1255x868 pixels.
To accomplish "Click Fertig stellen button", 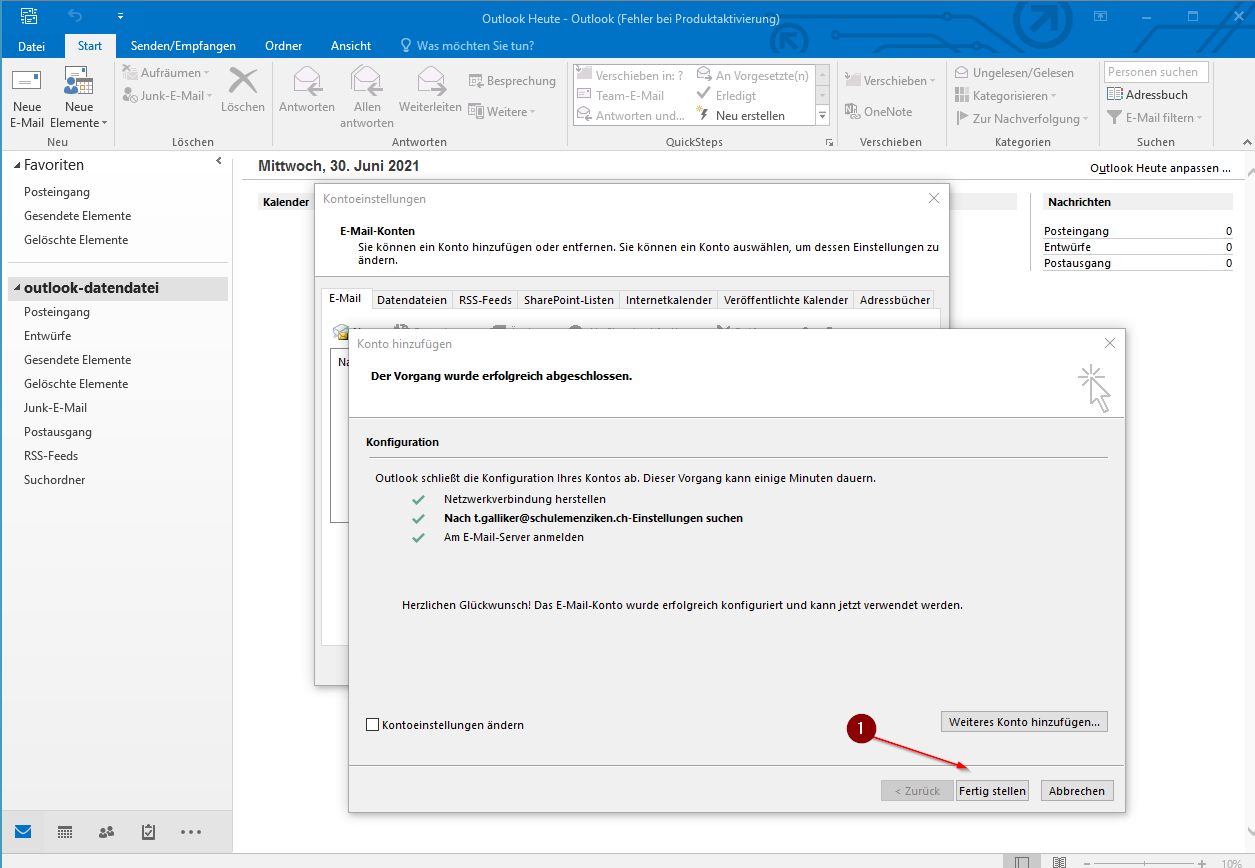I will (x=992, y=791).
